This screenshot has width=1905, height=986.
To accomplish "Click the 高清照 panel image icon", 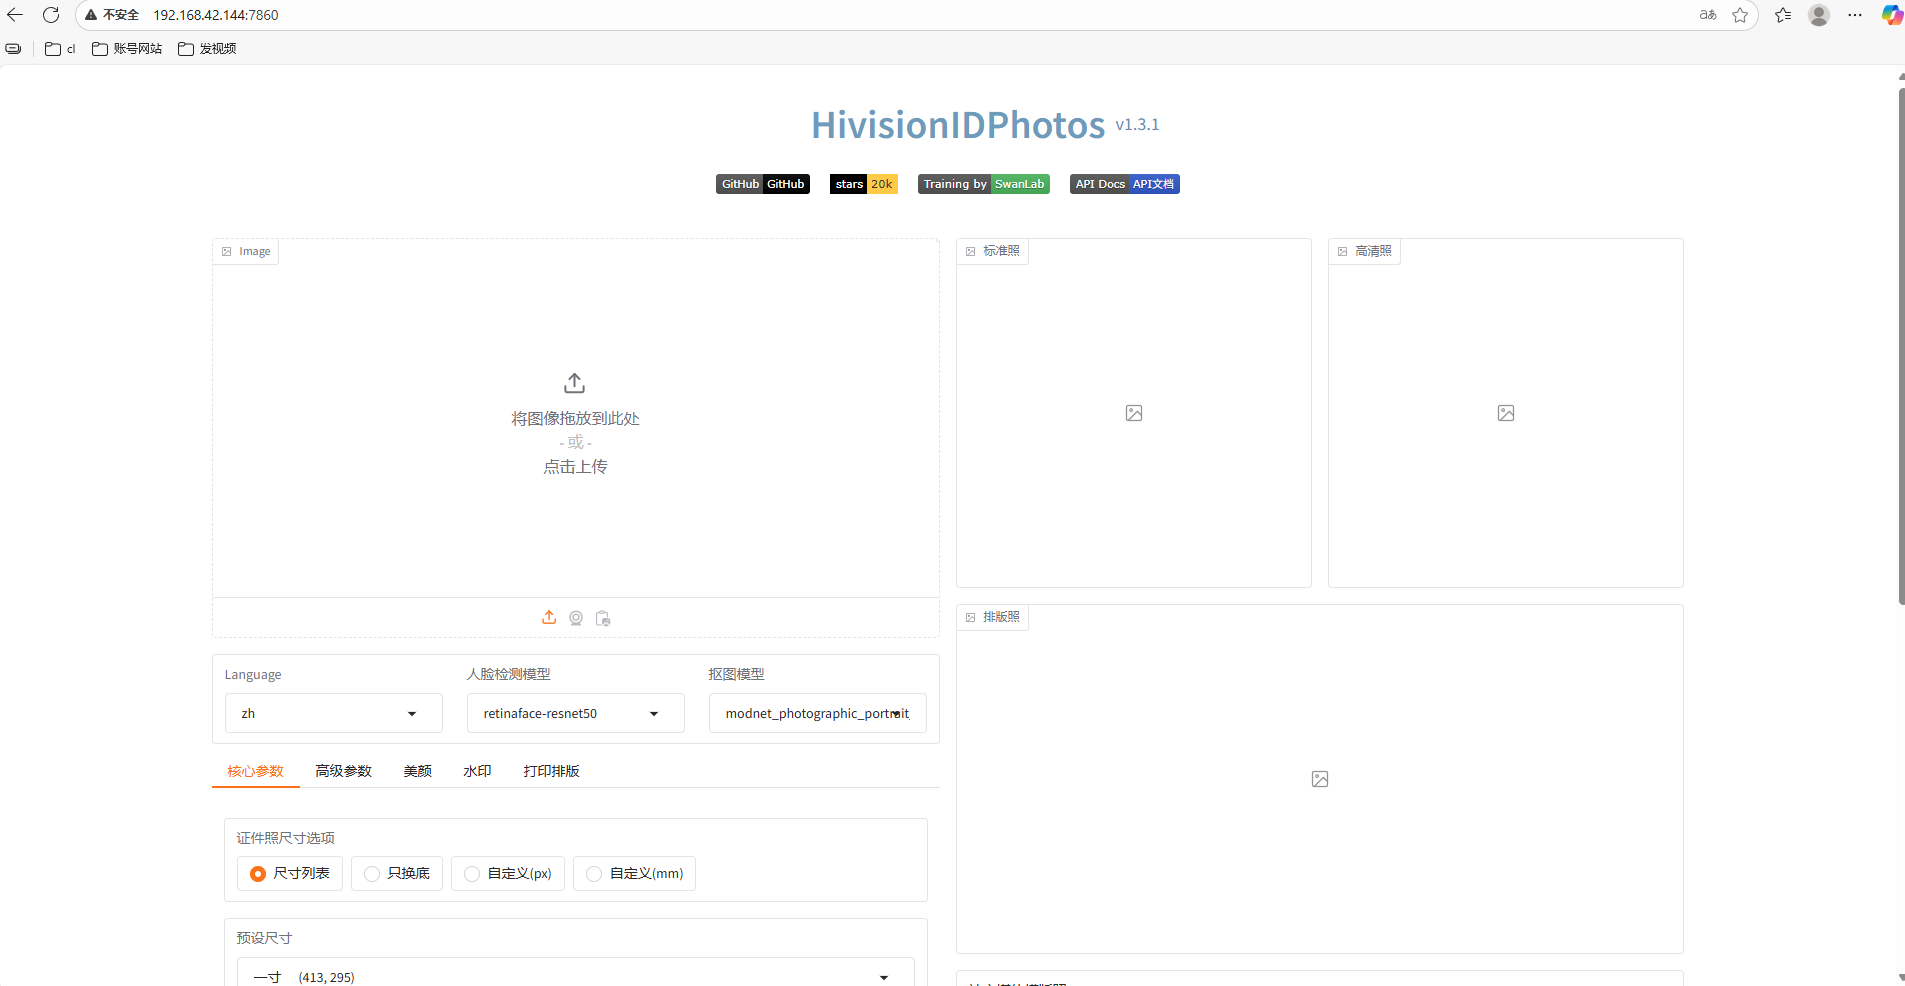I will coord(1505,412).
